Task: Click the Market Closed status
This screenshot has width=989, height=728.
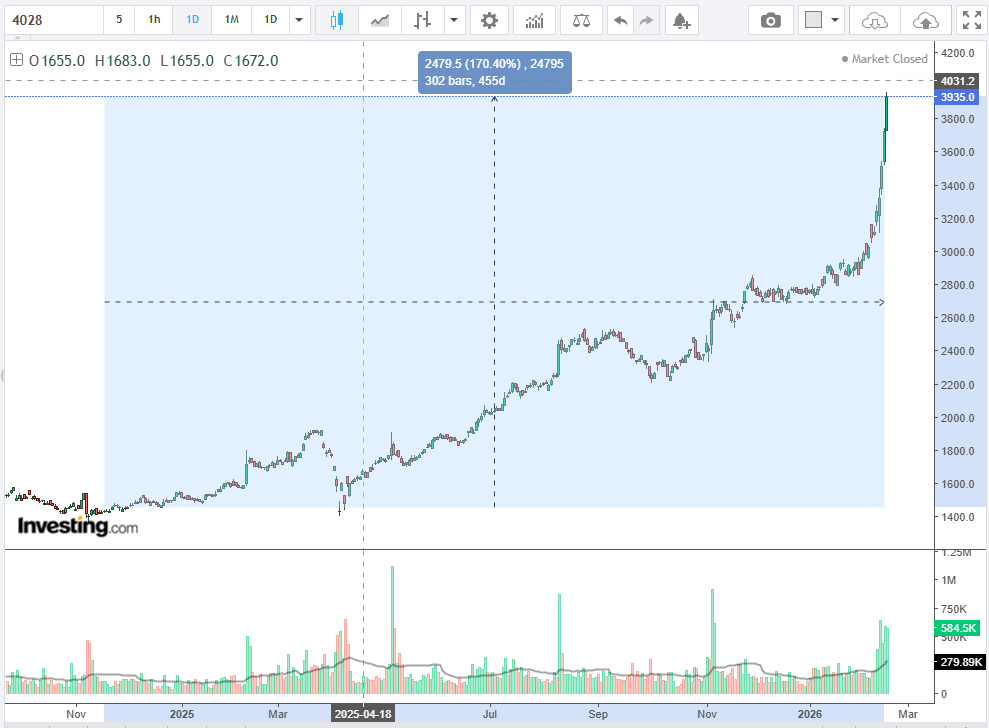Action: (884, 59)
